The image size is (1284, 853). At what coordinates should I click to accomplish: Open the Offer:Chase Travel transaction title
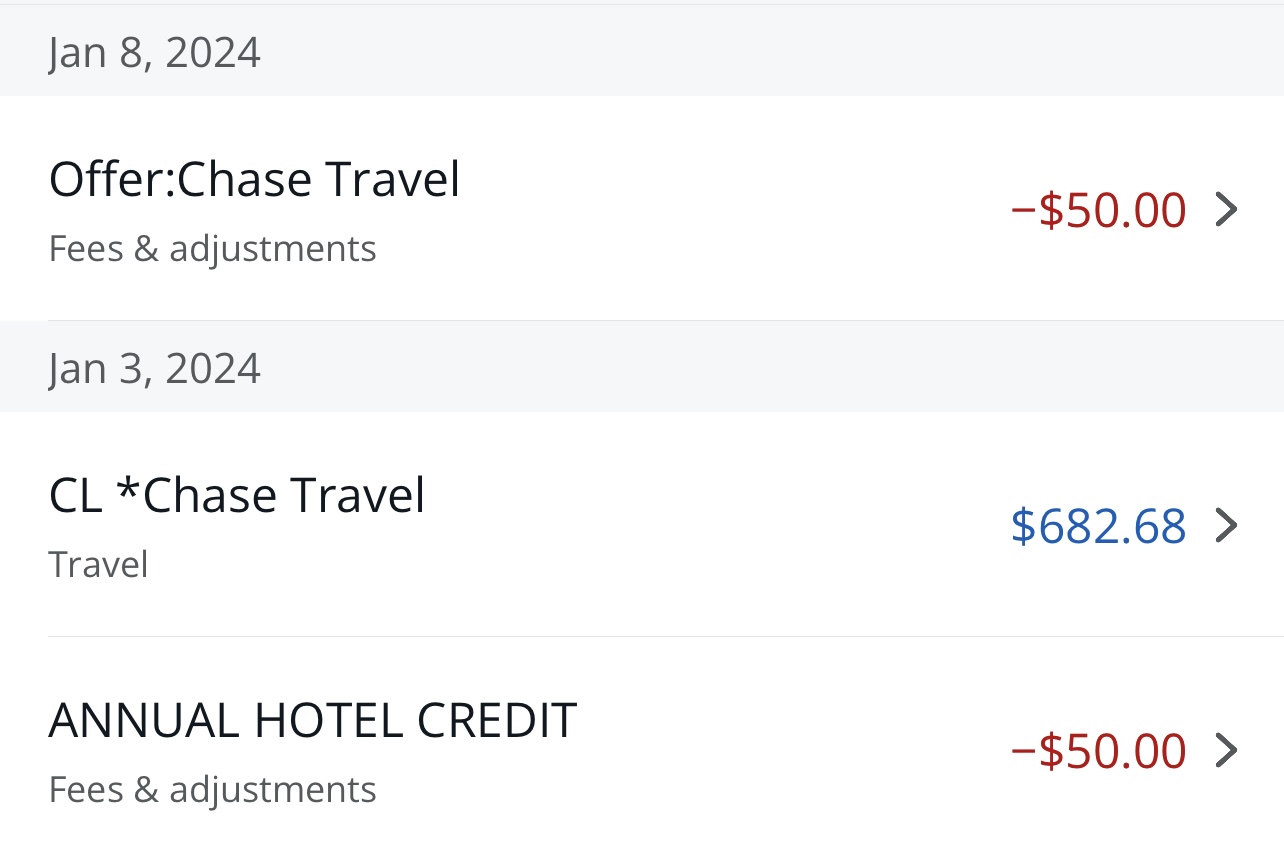tap(254, 180)
